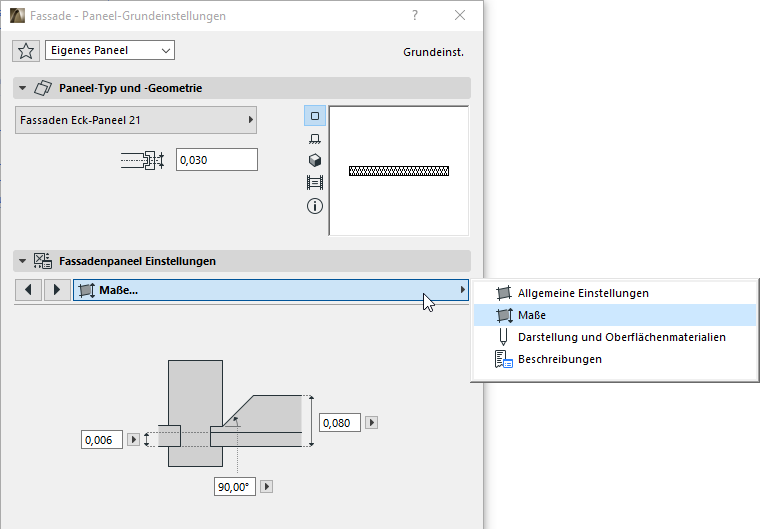This screenshot has height=529, width=760.
Task: Click the Grundeinst. label
Action: 433,52
